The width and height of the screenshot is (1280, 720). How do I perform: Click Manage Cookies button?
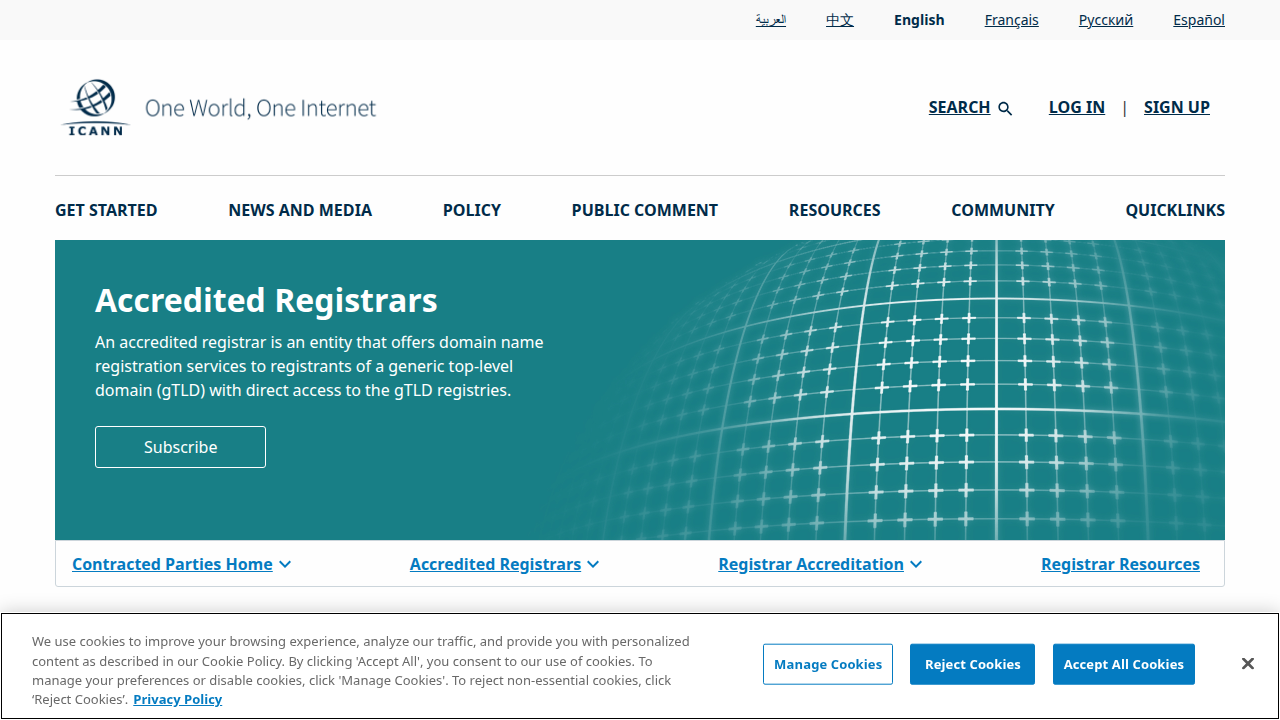point(828,664)
